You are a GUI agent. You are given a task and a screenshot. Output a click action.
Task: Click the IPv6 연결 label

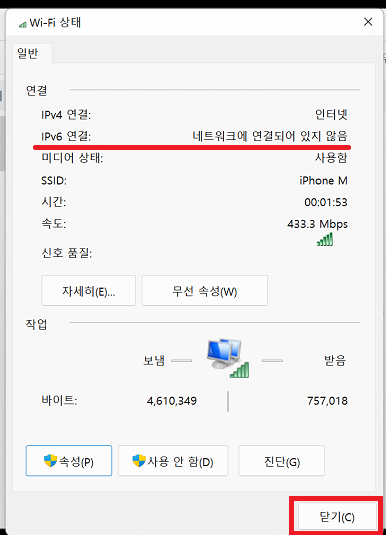point(66,136)
